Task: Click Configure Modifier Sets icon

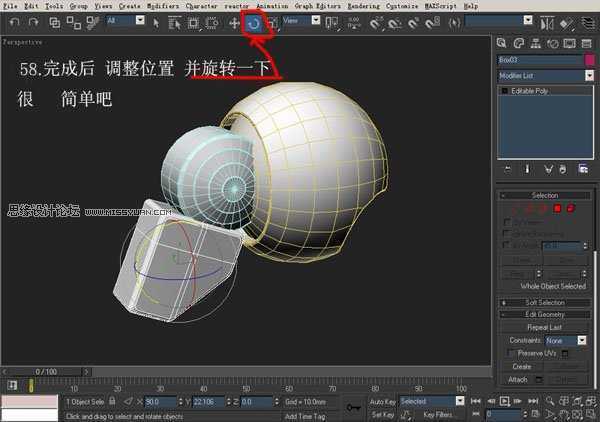Action: pos(583,169)
